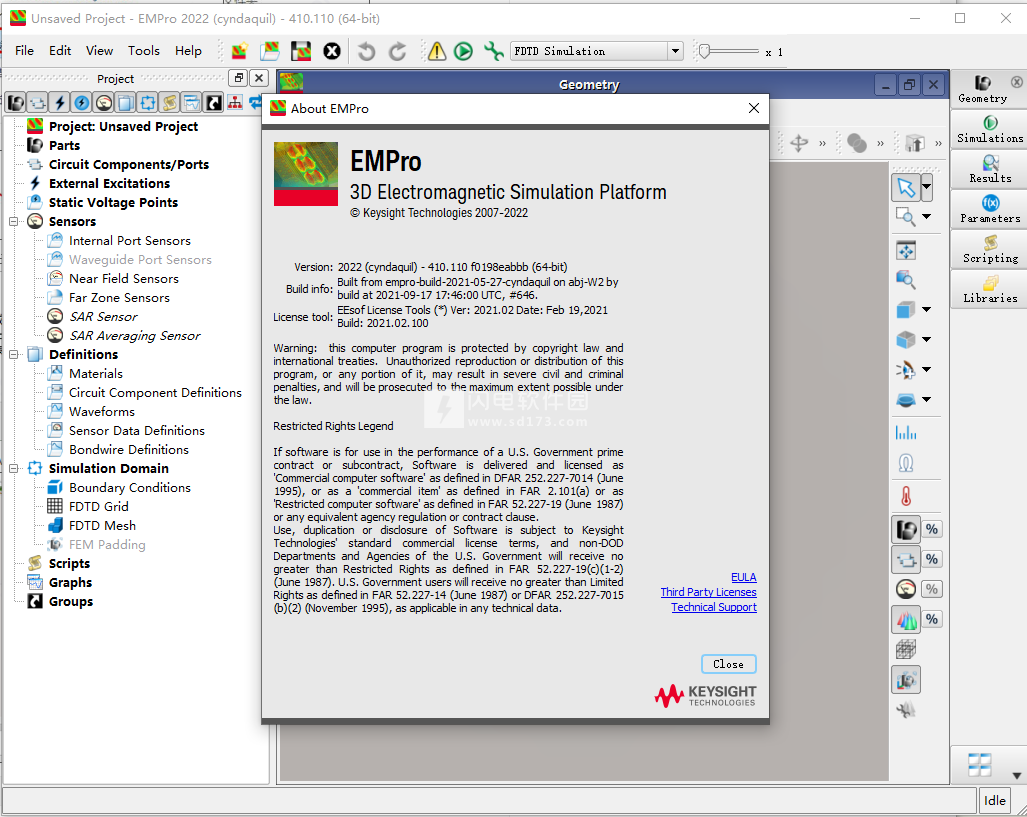Click the mesh grid cube icon

point(906,649)
